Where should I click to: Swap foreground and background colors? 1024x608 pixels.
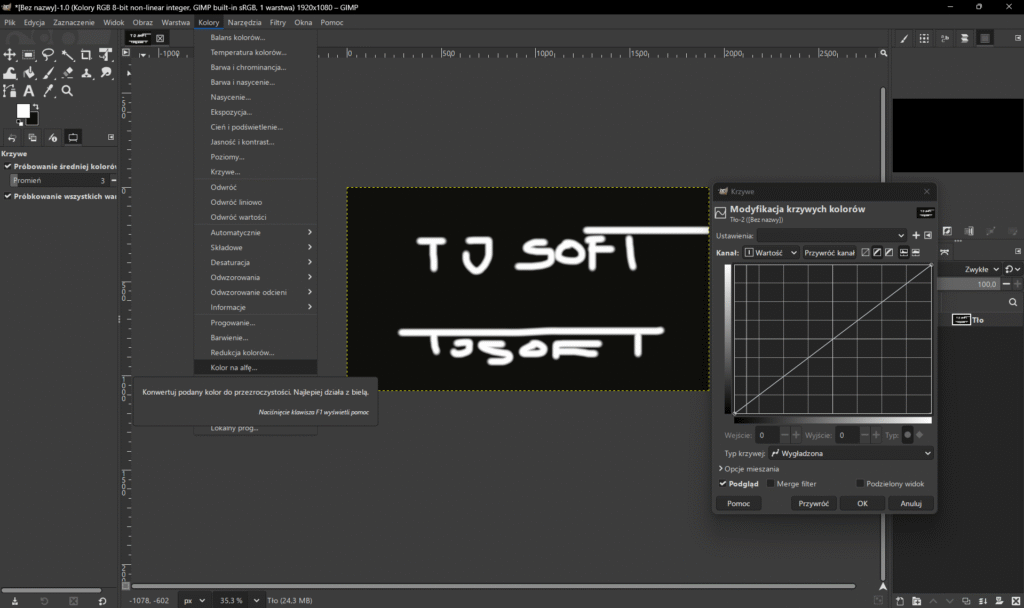(x=35, y=106)
